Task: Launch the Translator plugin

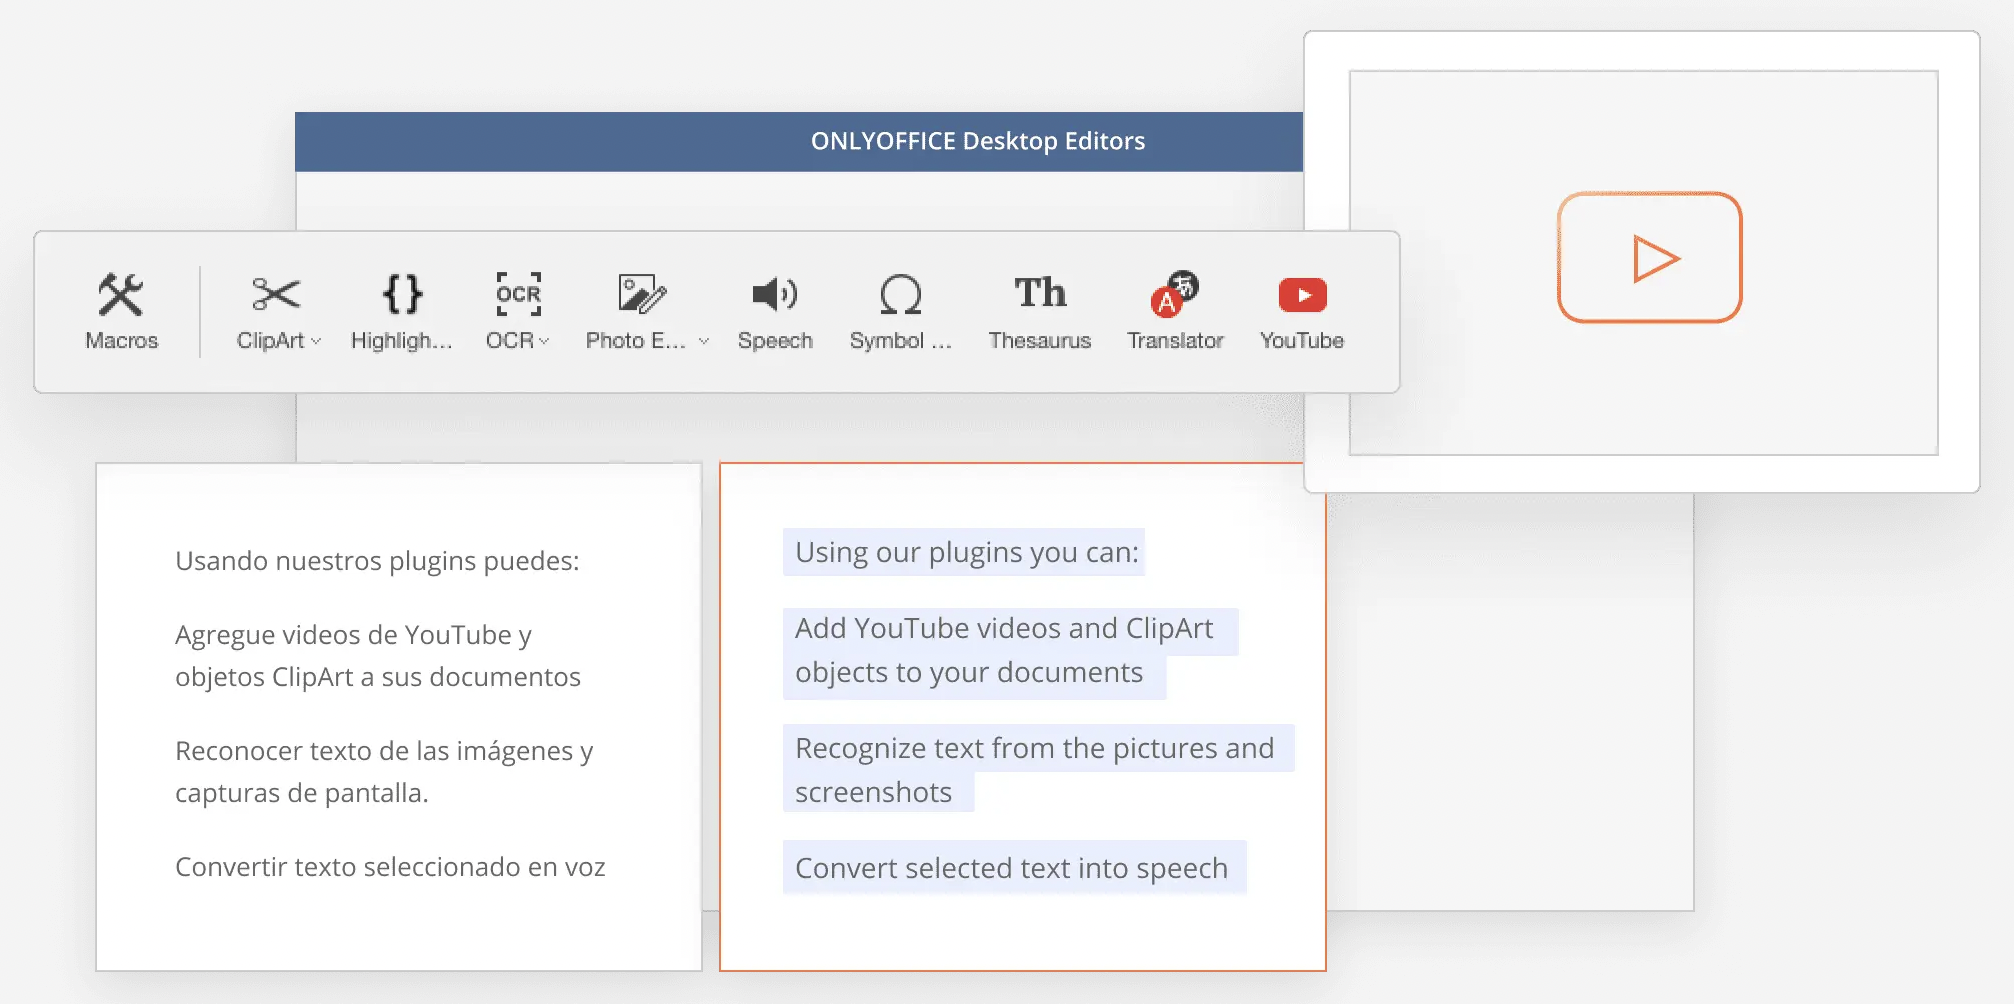Action: (x=1175, y=311)
